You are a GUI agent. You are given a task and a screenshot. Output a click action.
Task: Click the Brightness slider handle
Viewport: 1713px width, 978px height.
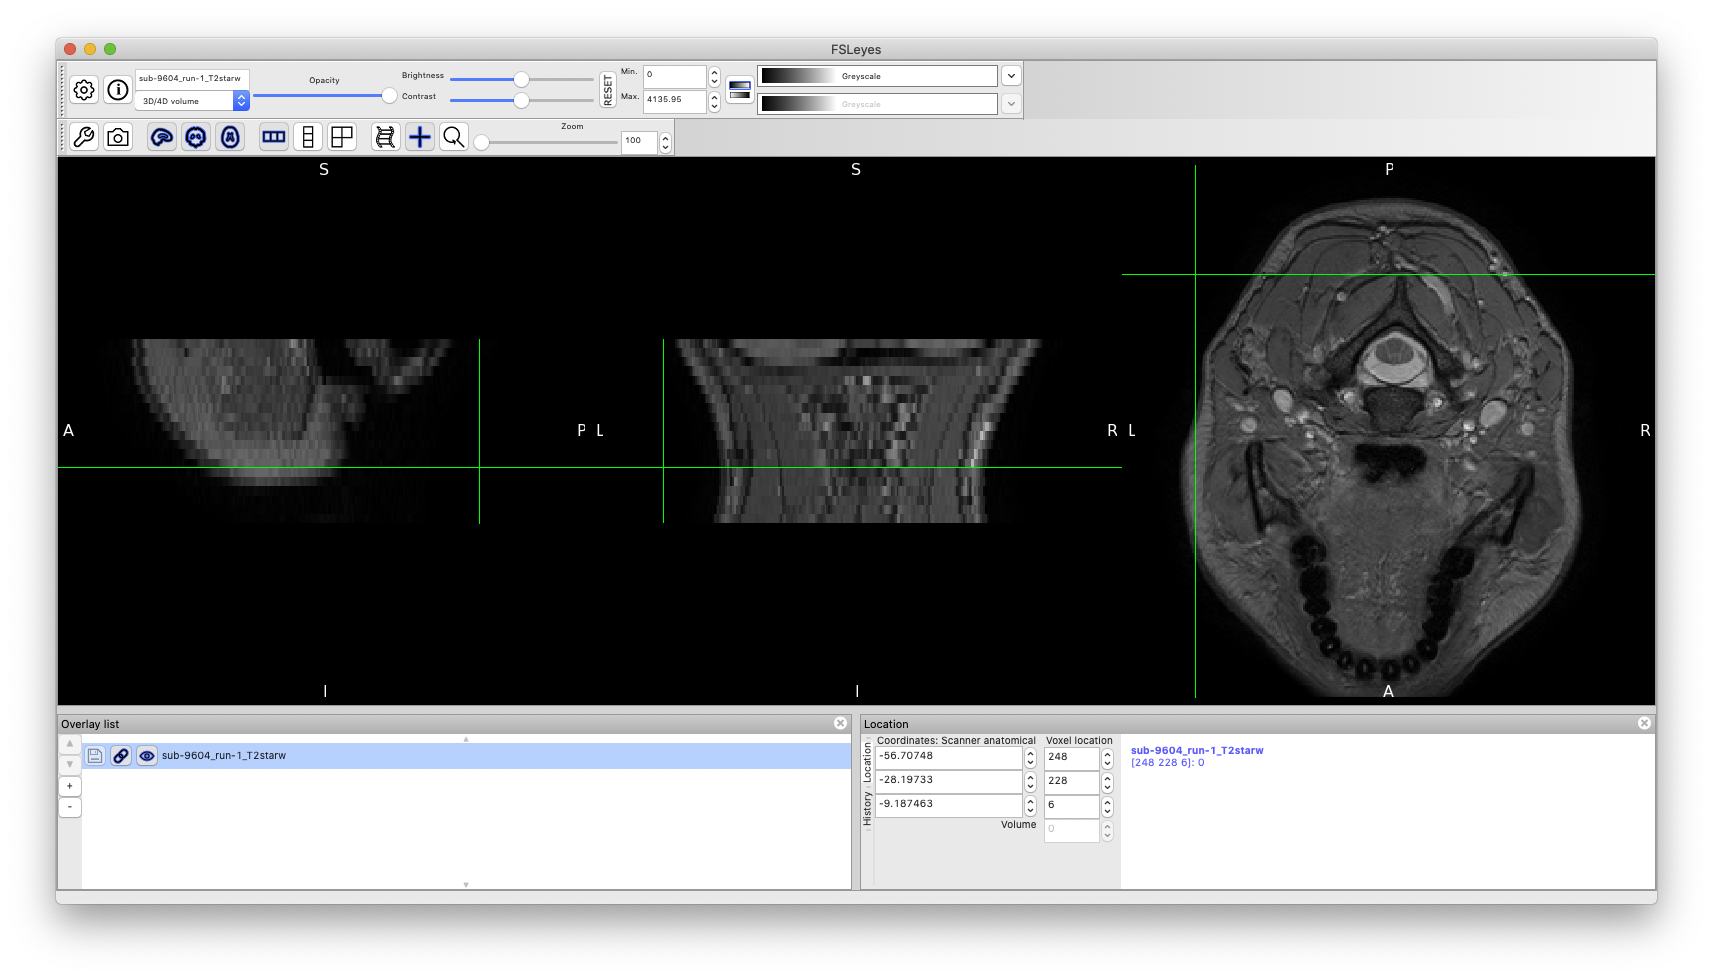coord(521,79)
